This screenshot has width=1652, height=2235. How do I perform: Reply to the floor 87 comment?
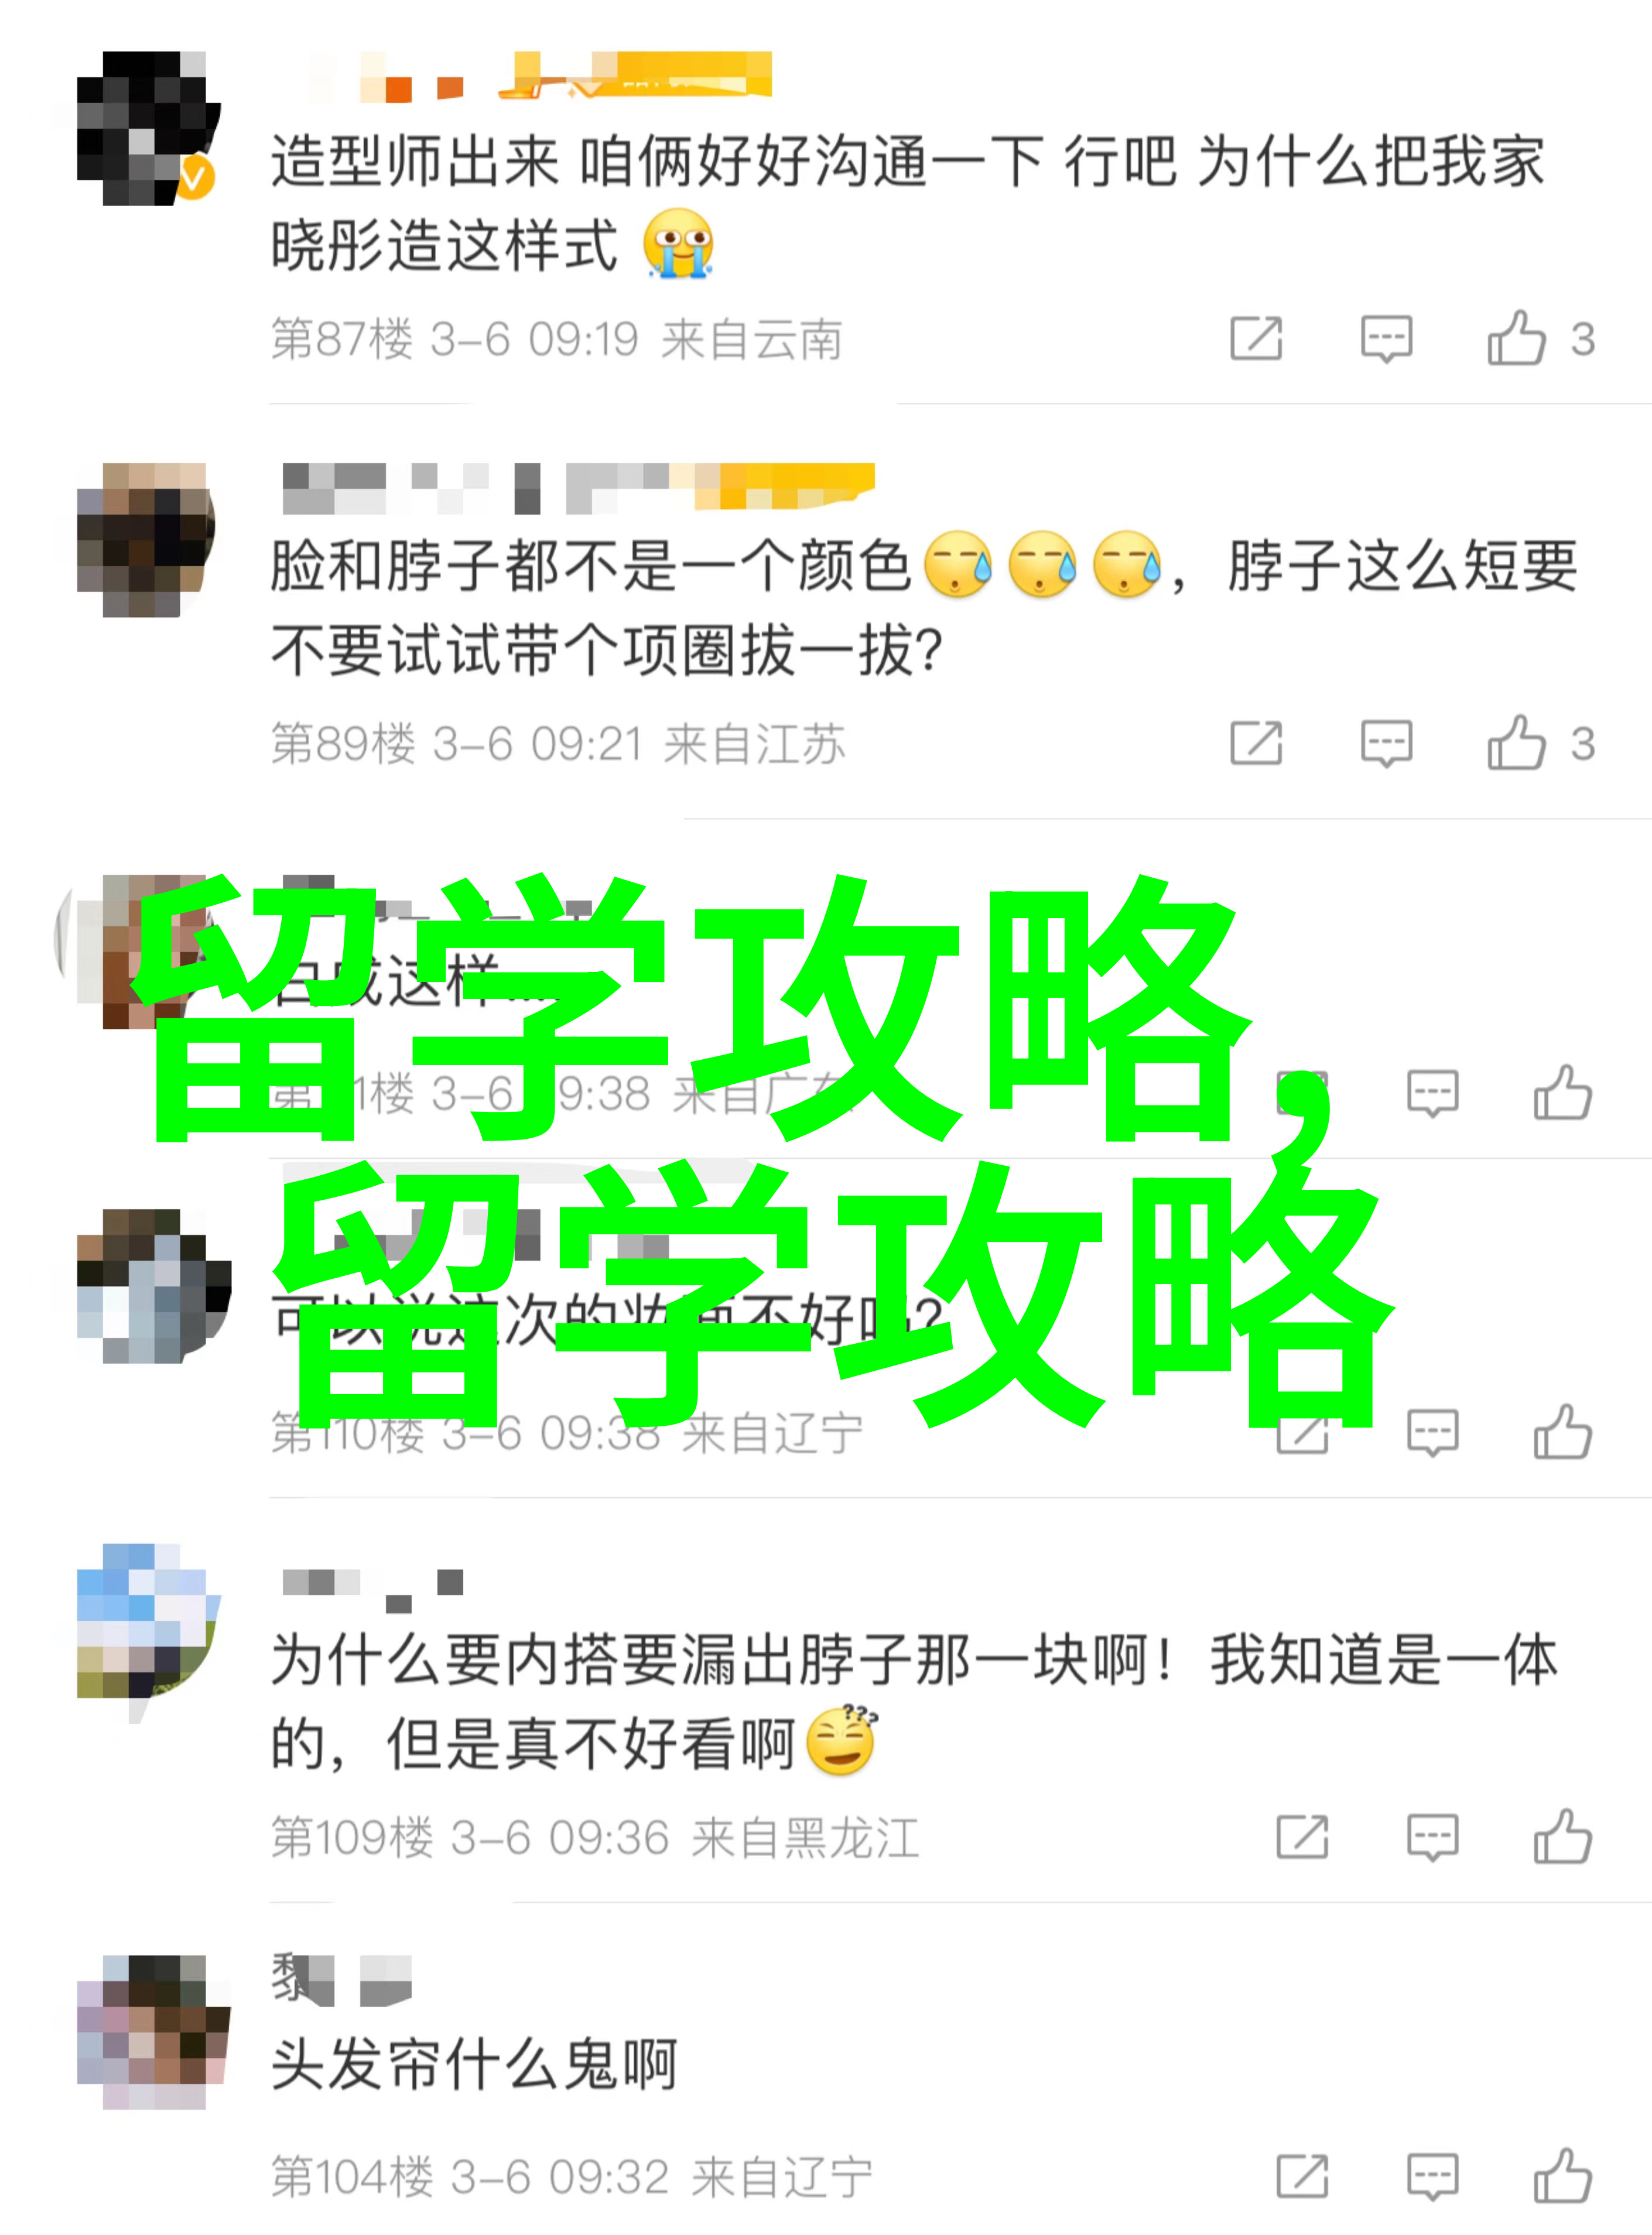tap(1386, 339)
